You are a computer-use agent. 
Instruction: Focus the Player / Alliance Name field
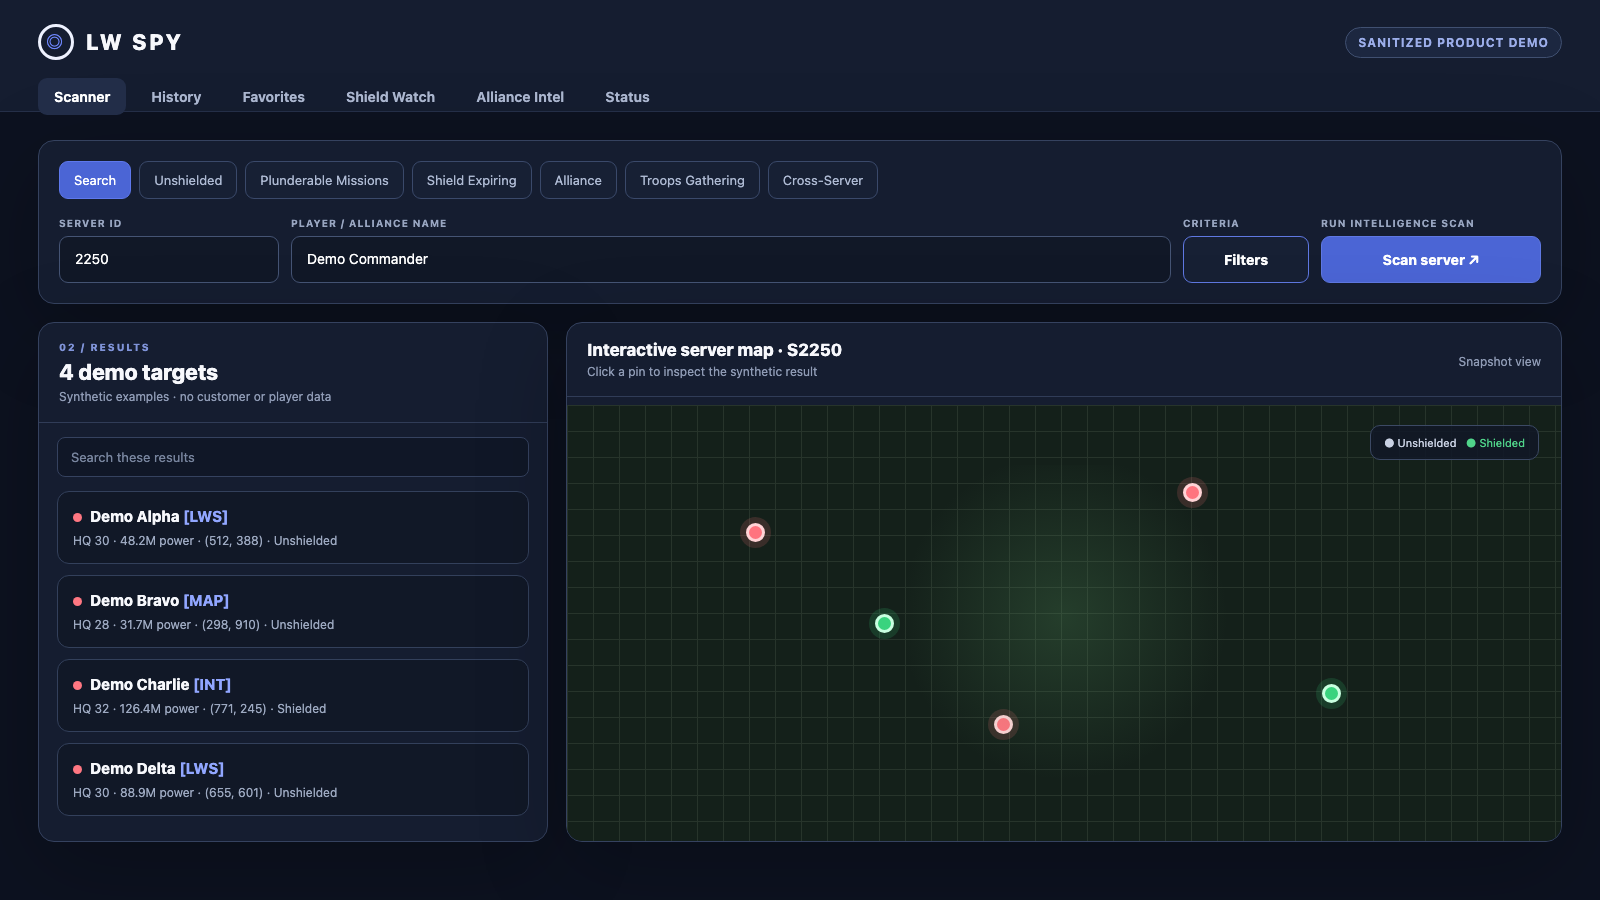[x=731, y=259]
